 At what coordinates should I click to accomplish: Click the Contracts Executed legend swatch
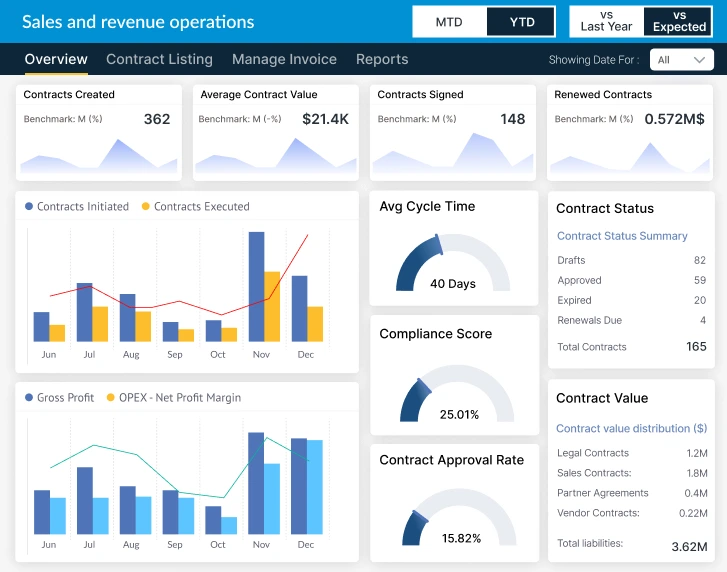(146, 207)
